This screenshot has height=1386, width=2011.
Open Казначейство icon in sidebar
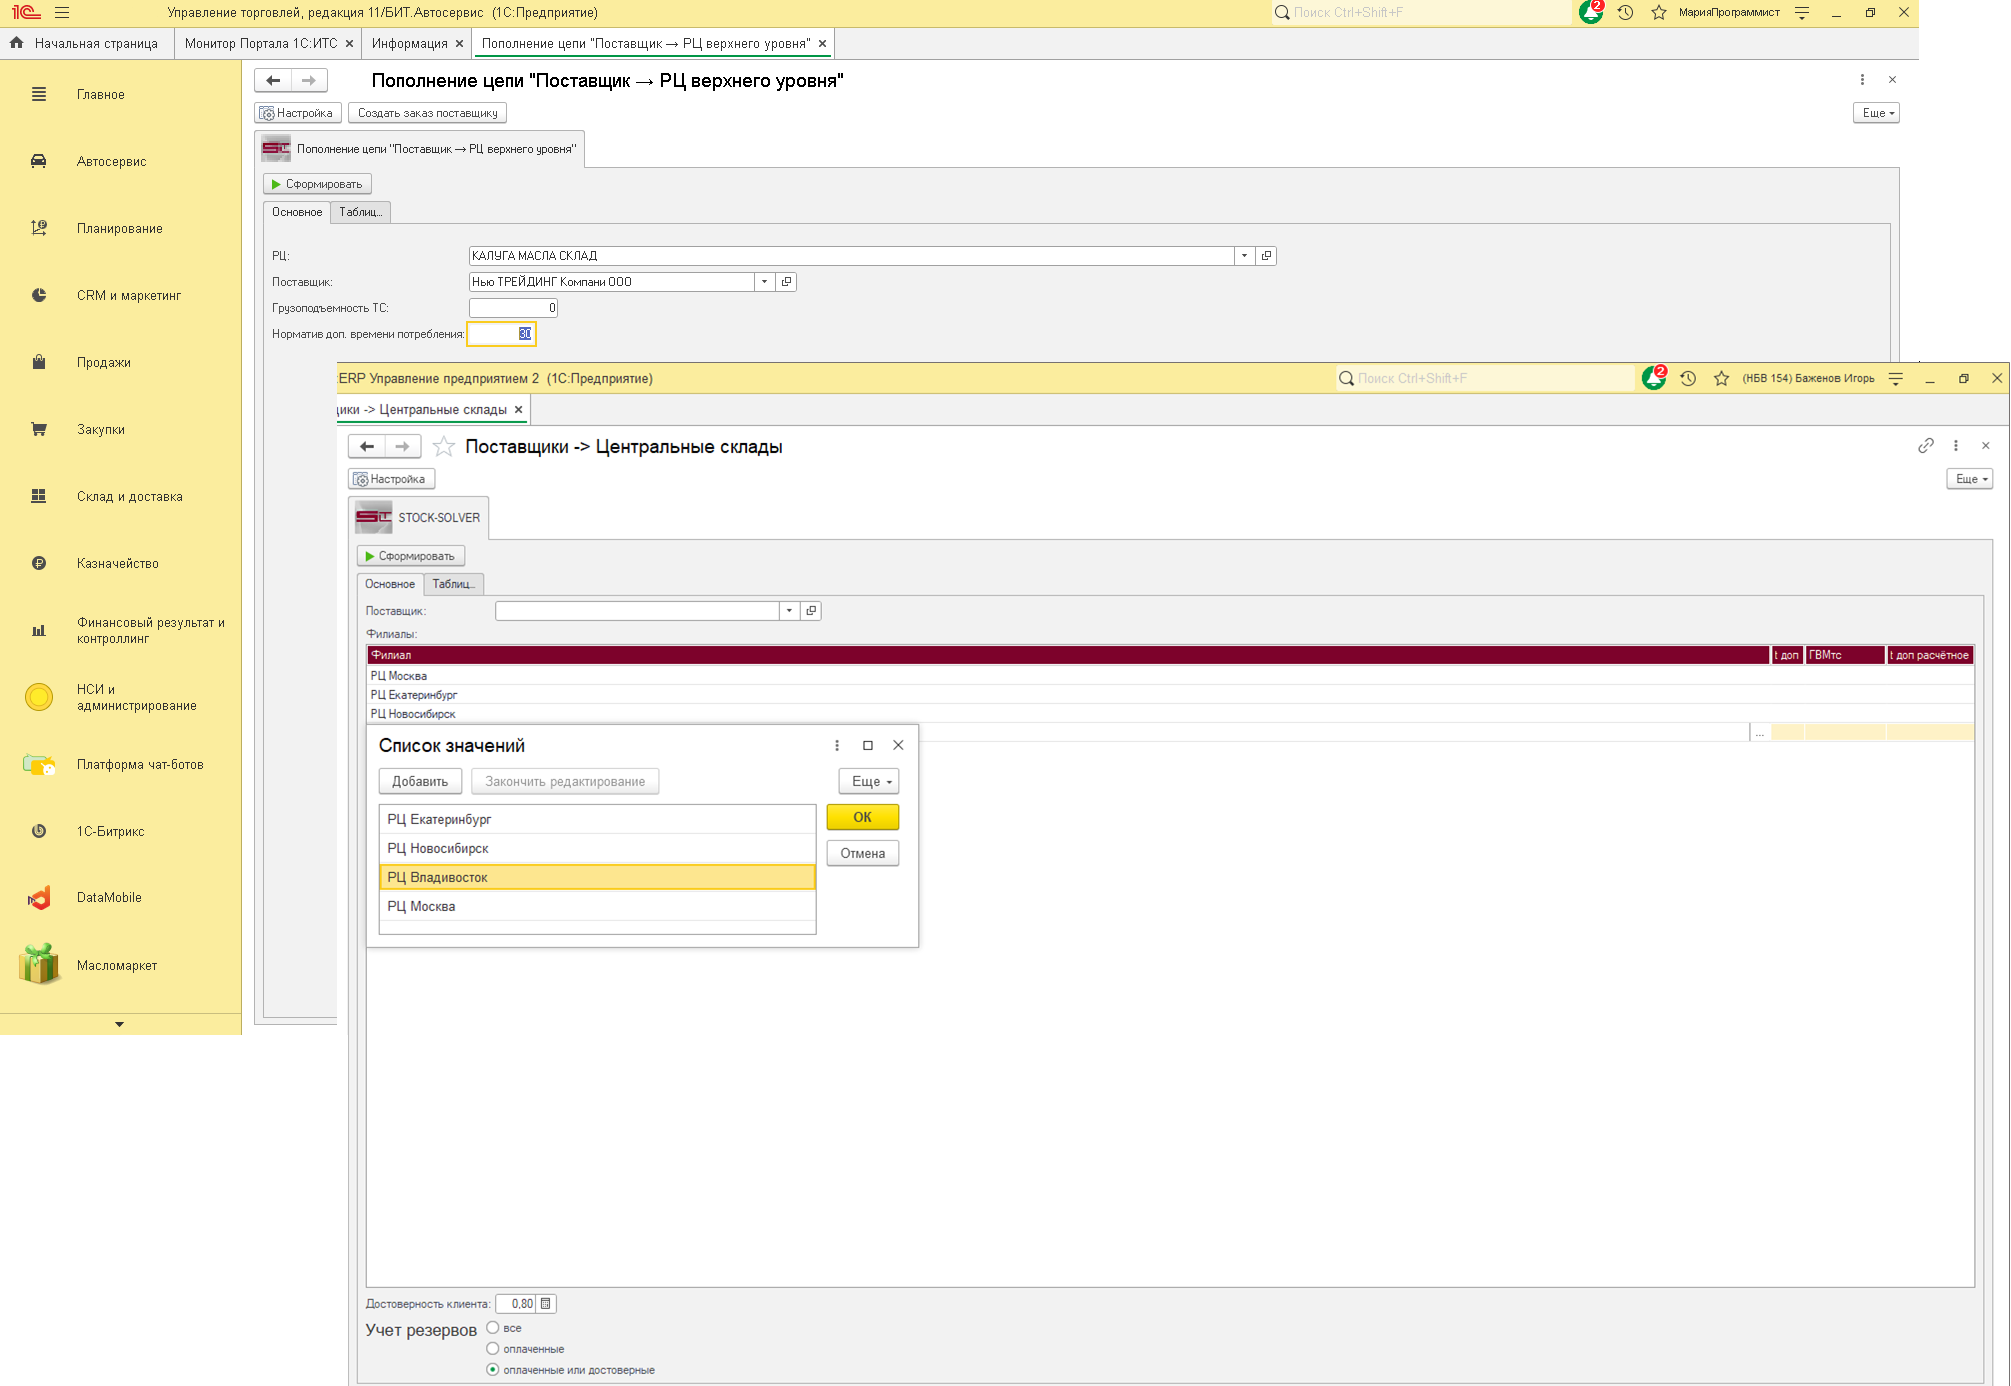click(39, 563)
